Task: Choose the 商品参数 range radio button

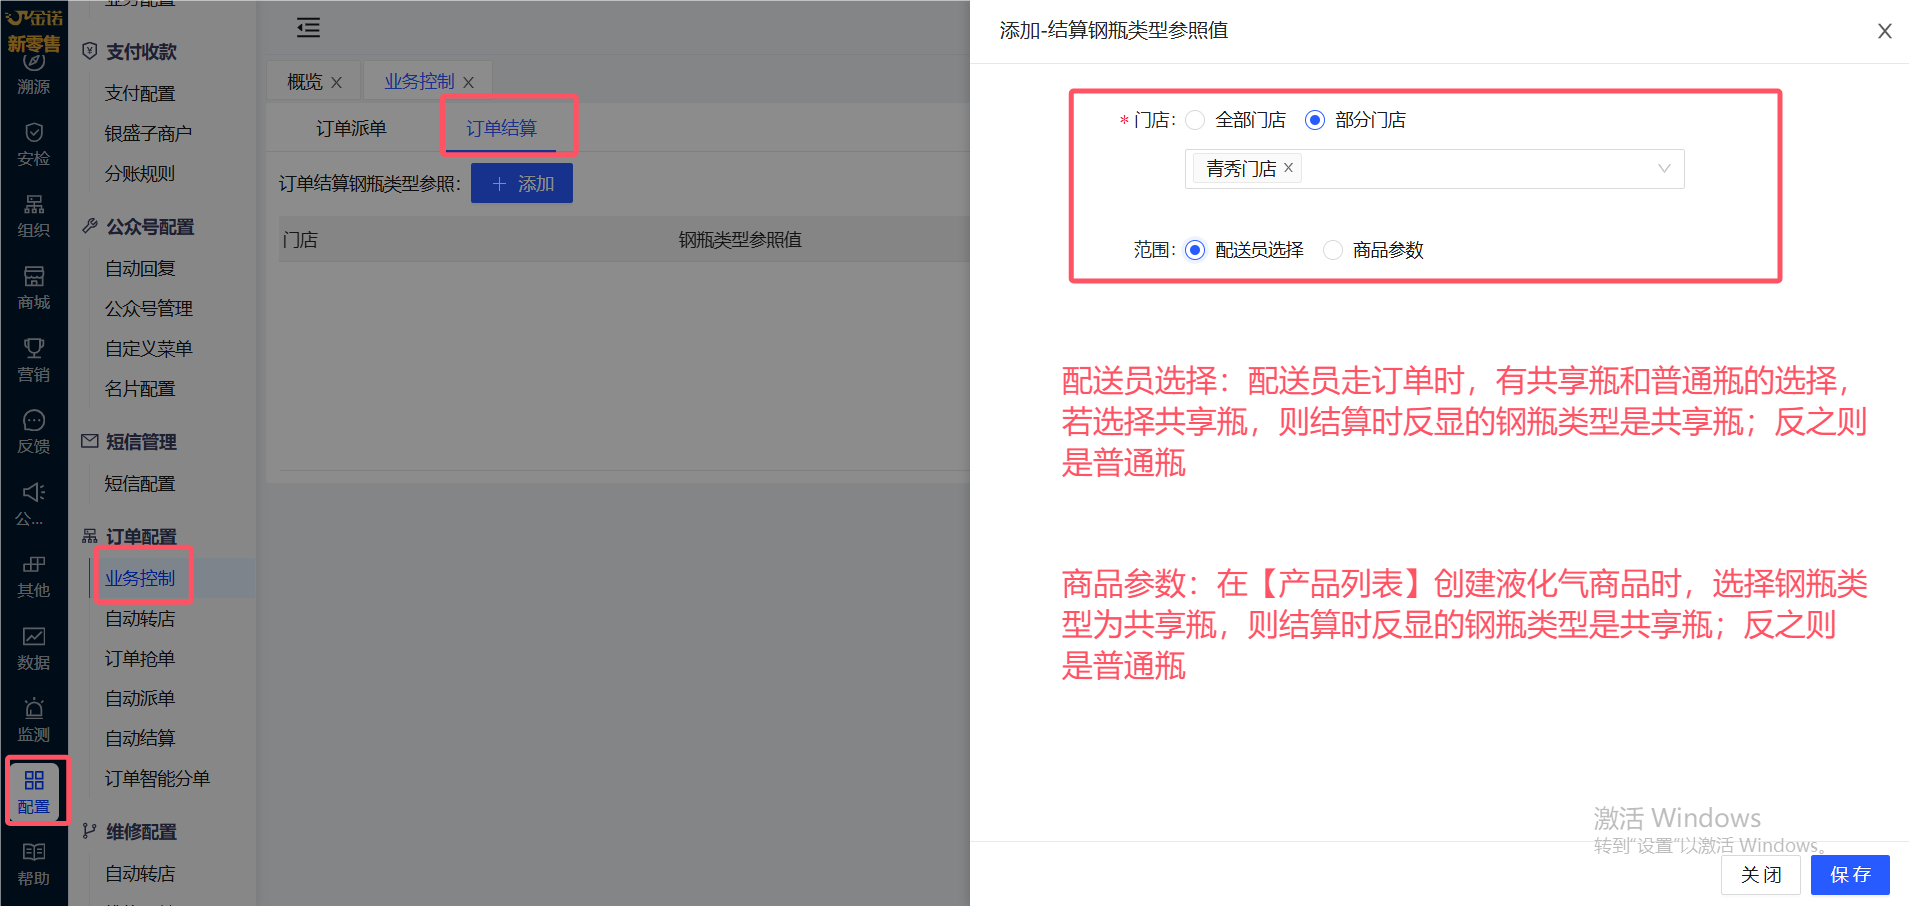Action: (x=1333, y=250)
